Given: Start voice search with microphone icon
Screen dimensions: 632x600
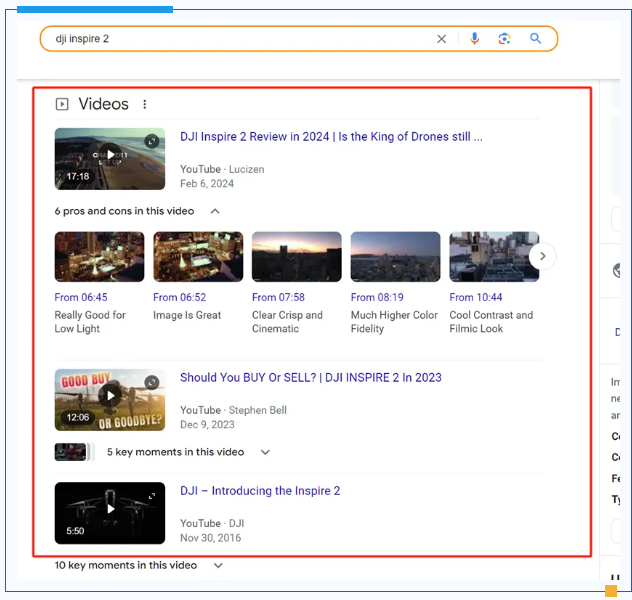Looking at the screenshot, I should (x=474, y=39).
